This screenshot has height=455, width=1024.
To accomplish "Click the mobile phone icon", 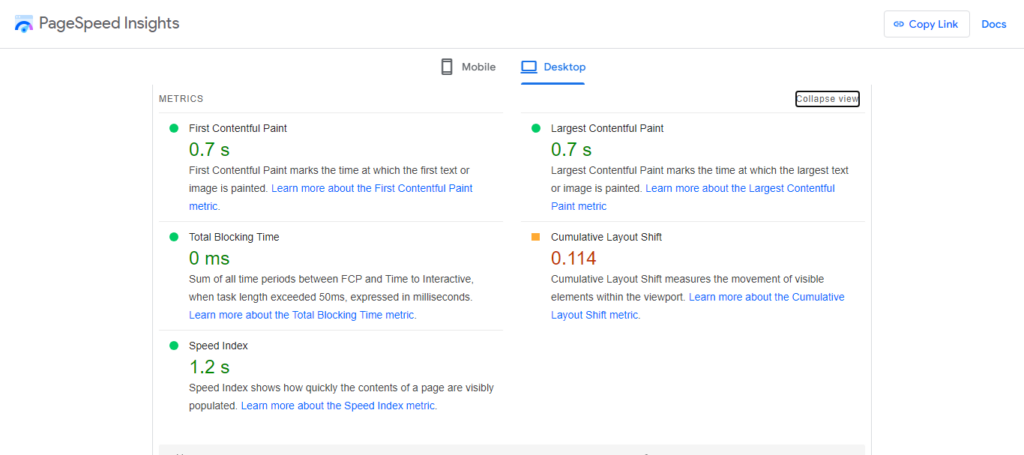I will 447,67.
